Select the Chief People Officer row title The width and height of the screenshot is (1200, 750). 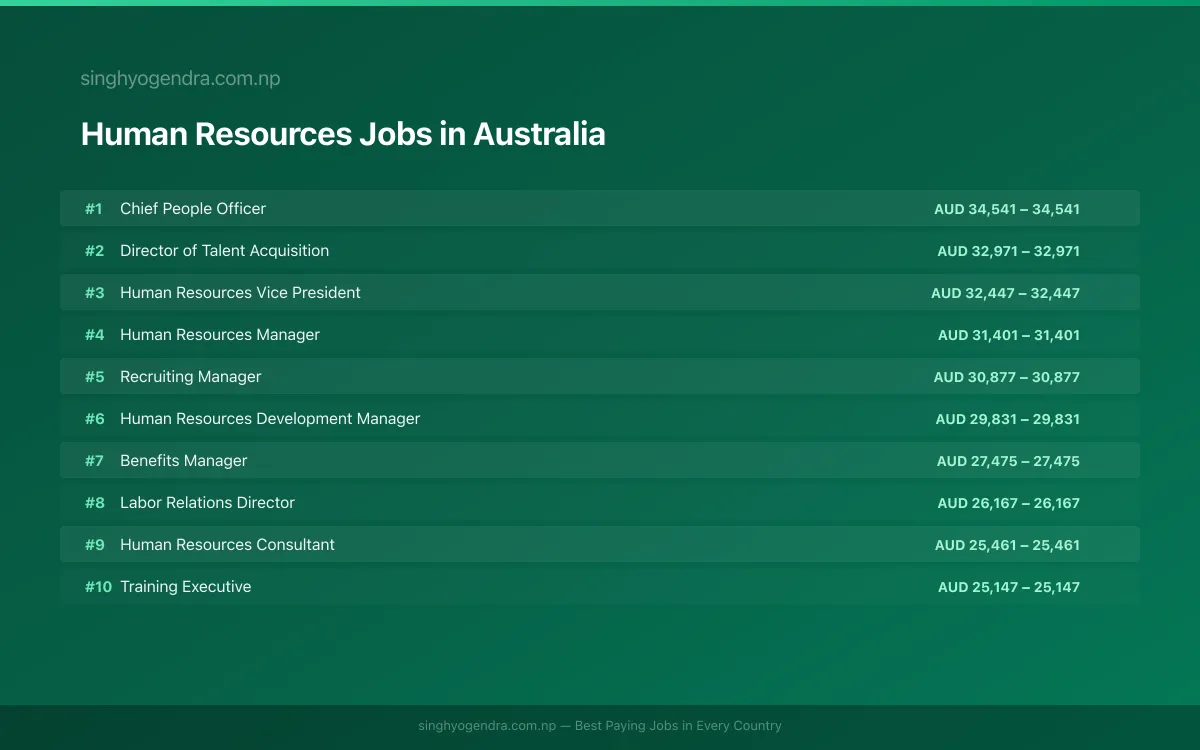coord(193,209)
